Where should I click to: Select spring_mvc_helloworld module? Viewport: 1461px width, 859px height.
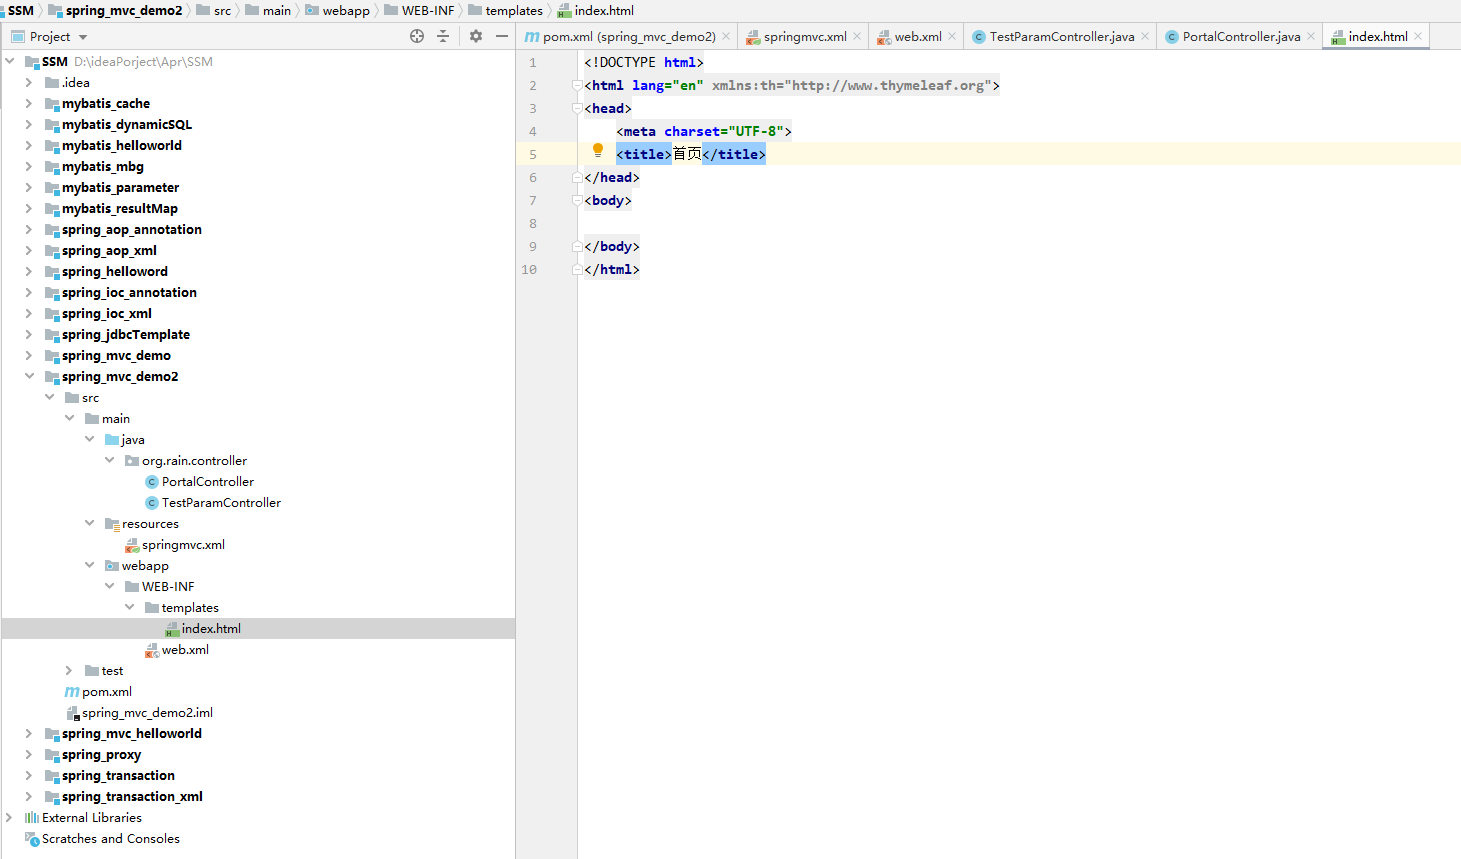pos(132,733)
